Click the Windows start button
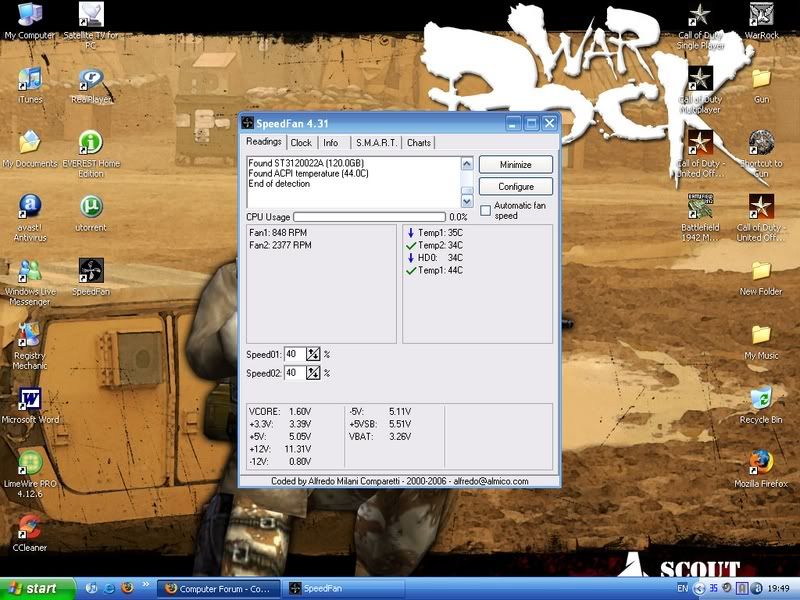Image resolution: width=800 pixels, height=600 pixels. pos(37,588)
